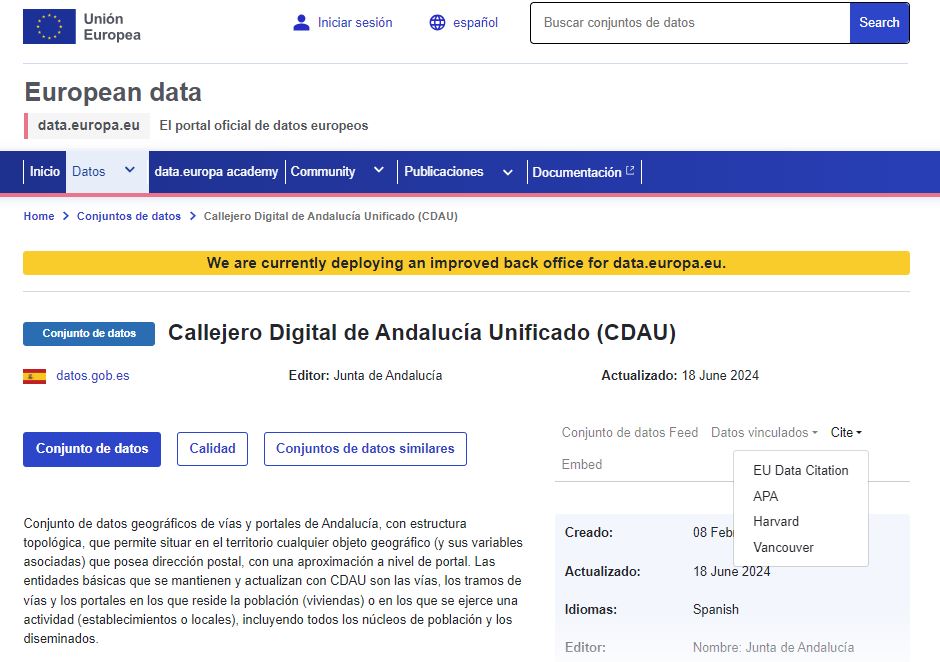Screen dimensions: 940x662
Task: Open the datos.gob.es catalogue link
Action: pyautogui.click(x=92, y=376)
